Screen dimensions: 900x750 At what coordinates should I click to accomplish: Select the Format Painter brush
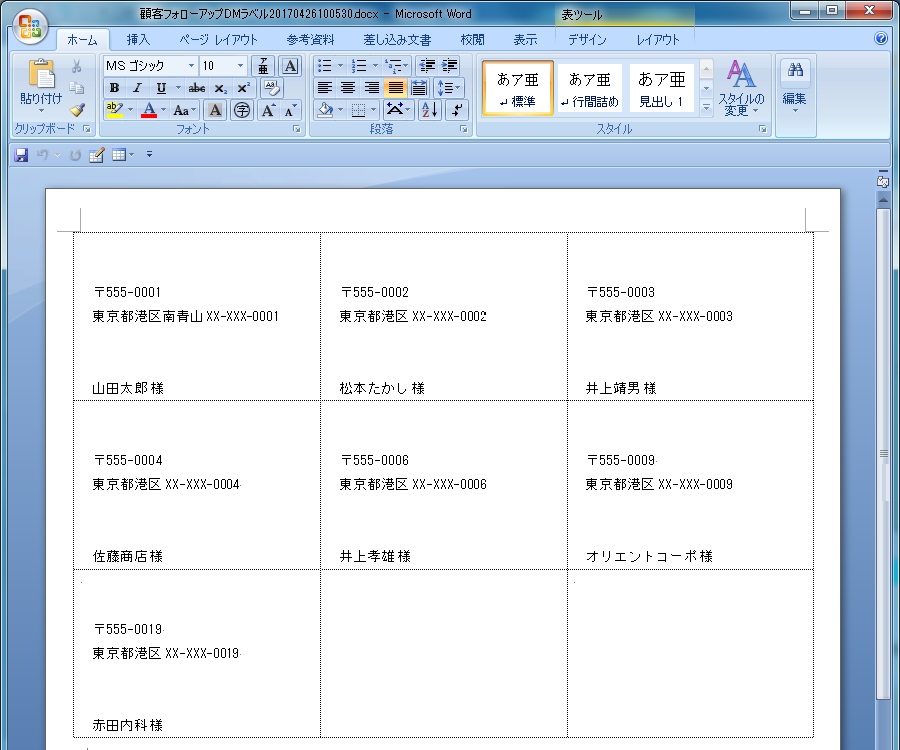(x=77, y=110)
